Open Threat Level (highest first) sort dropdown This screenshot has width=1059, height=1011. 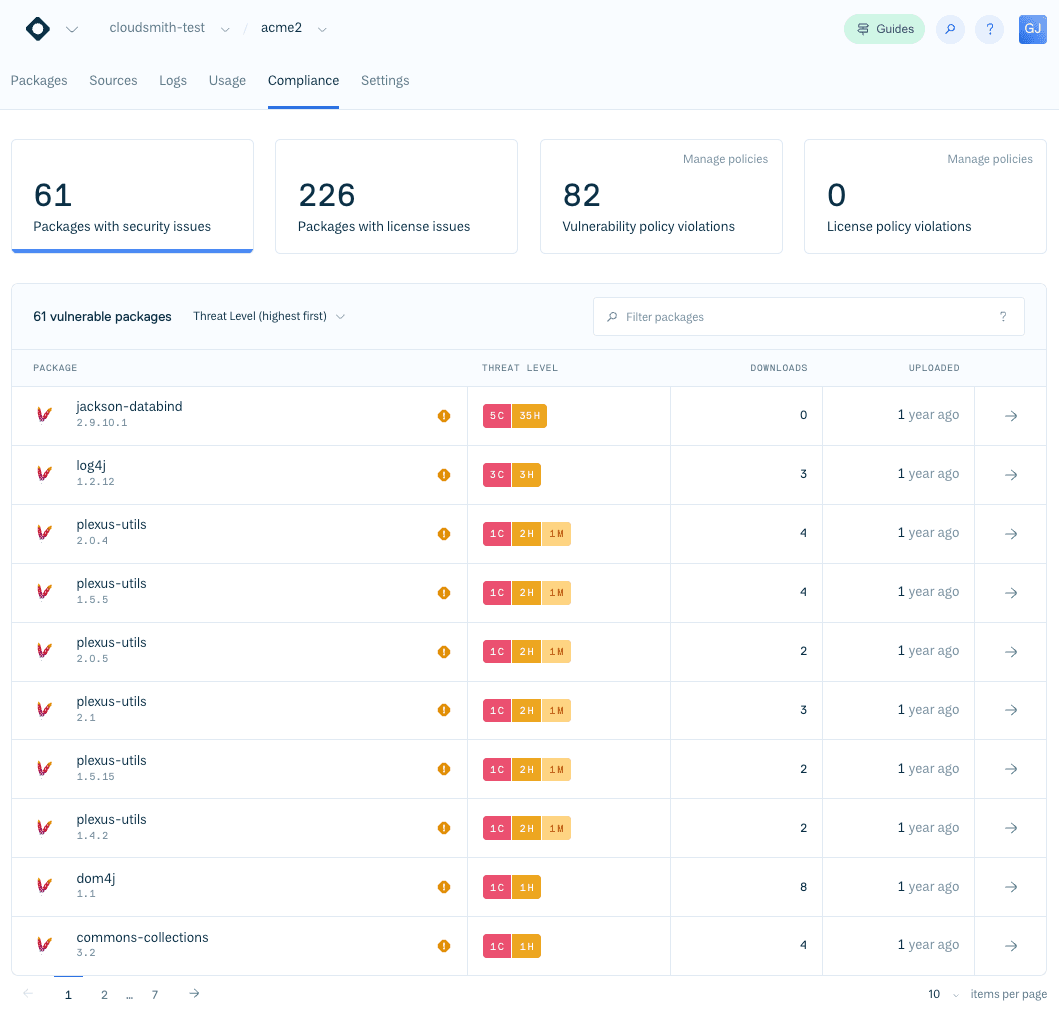pos(269,316)
